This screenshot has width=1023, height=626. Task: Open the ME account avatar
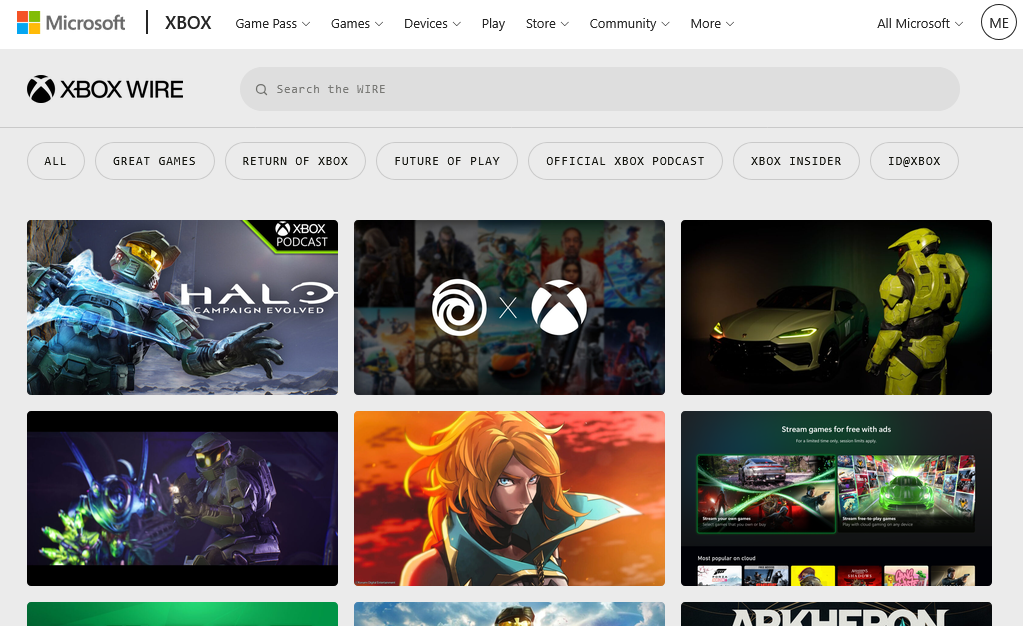pos(999,23)
